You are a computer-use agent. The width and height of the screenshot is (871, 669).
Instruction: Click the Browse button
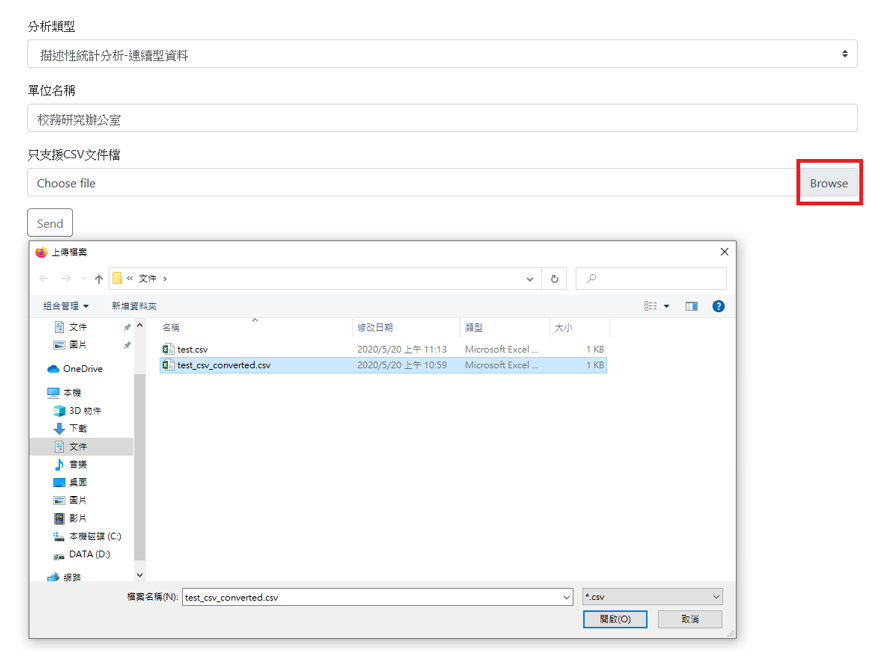pyautogui.click(x=829, y=183)
